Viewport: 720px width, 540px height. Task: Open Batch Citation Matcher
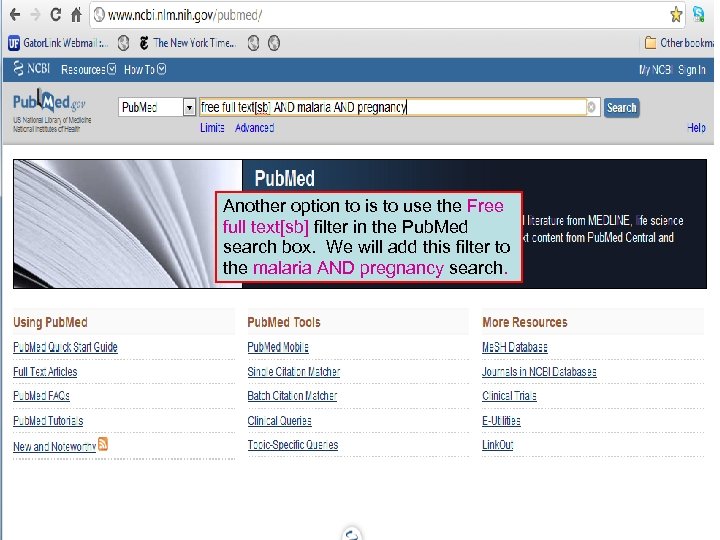tap(292, 396)
